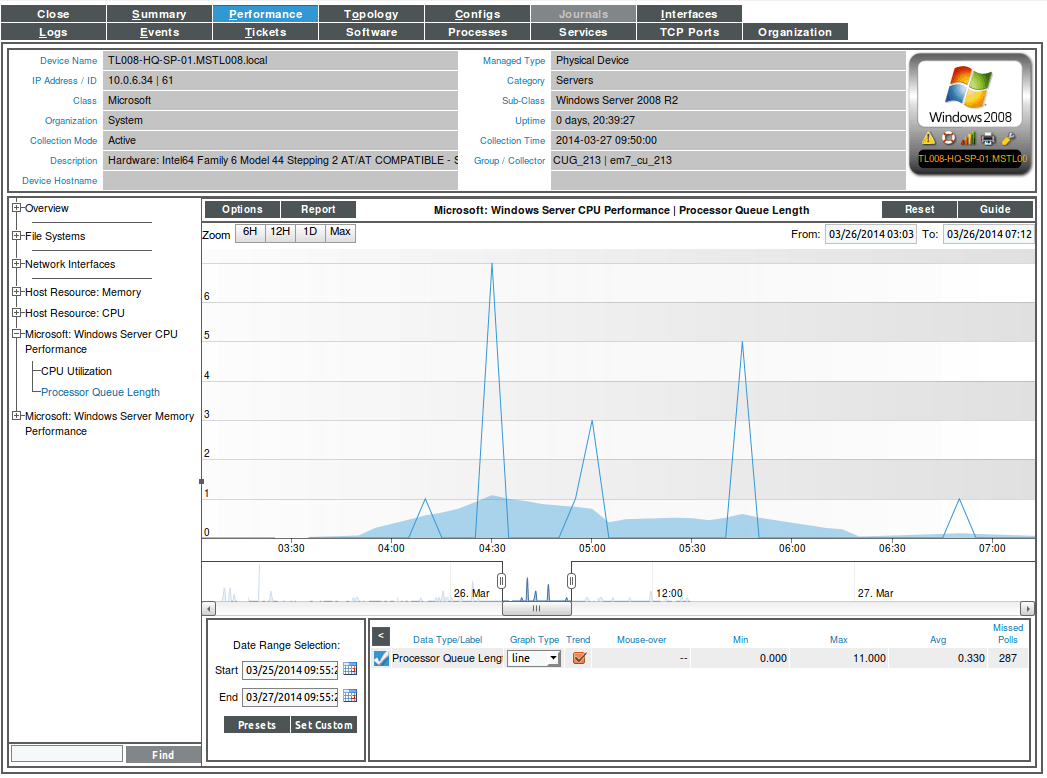This screenshot has height=778, width=1047.
Task: Open the End date calendar picker
Action: 349,695
